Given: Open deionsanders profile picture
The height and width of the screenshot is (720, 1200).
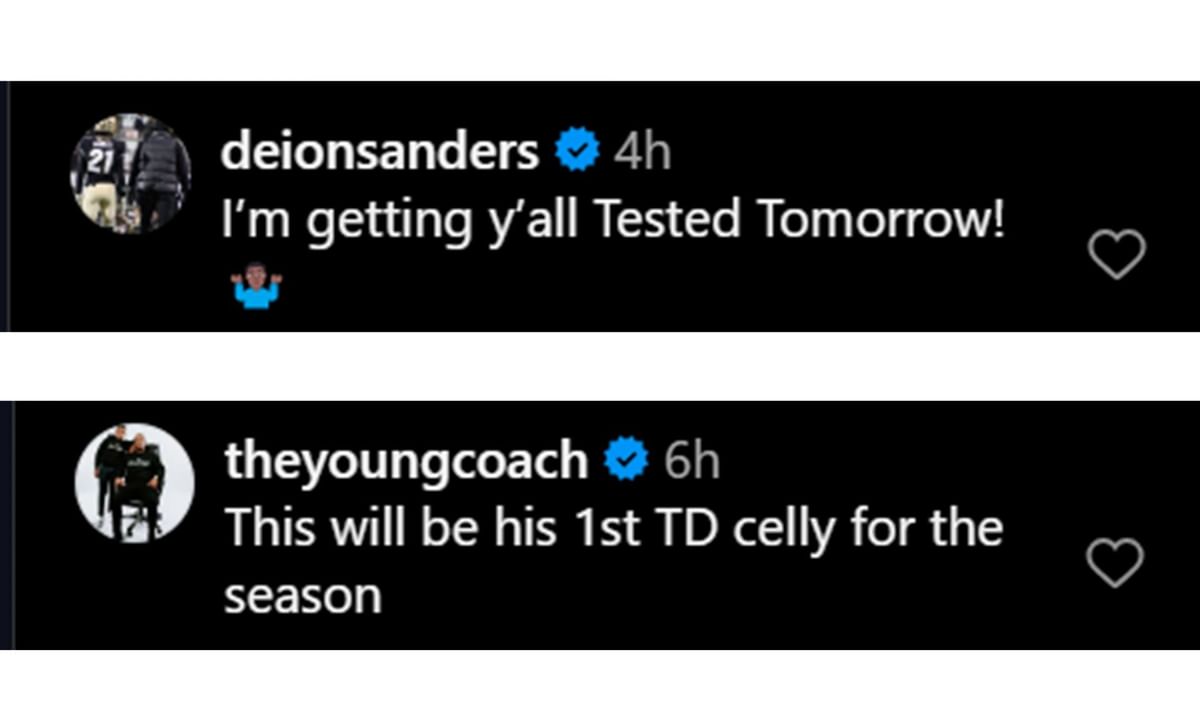Looking at the screenshot, I should click(131, 174).
